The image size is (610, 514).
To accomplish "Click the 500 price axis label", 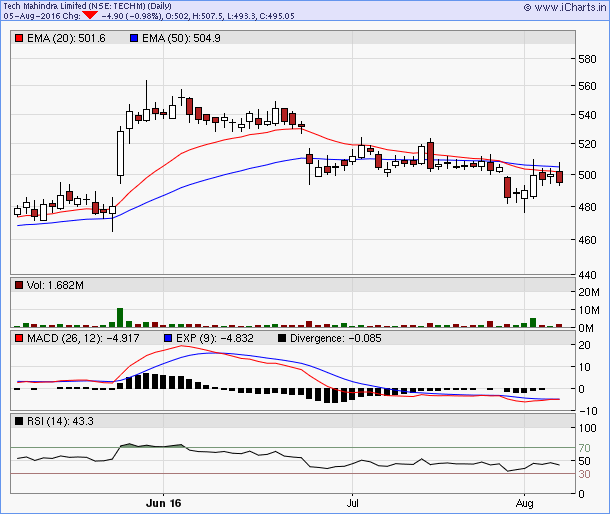I will point(587,175).
